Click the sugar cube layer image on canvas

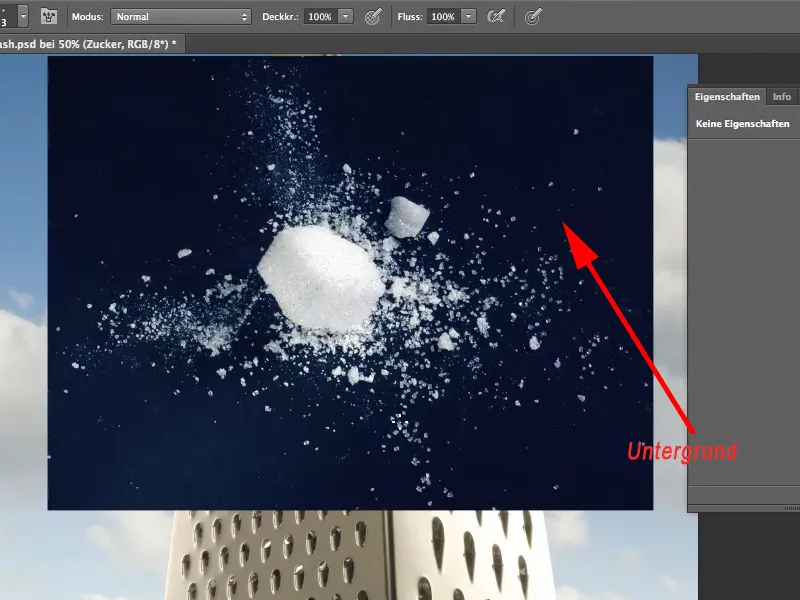(350, 283)
